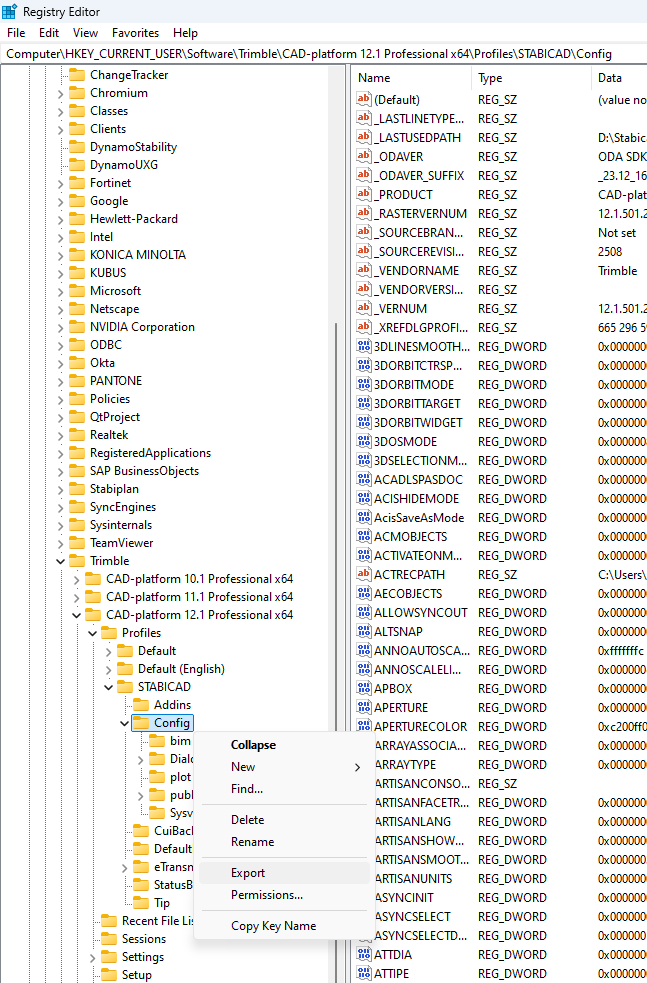Select the _ODAVER_SUFFIX value name
Viewport: 647px width, 983px height.
pyautogui.click(x=419, y=176)
